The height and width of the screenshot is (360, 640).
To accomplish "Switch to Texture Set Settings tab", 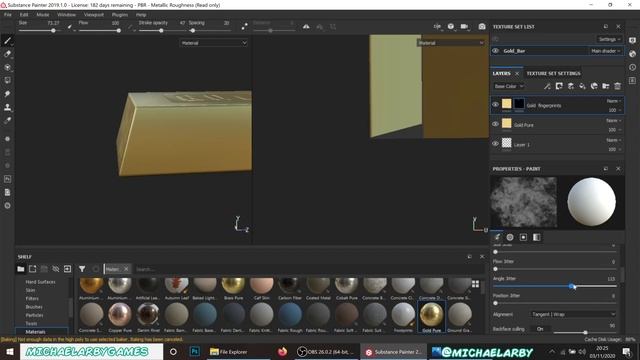I will (x=553, y=73).
